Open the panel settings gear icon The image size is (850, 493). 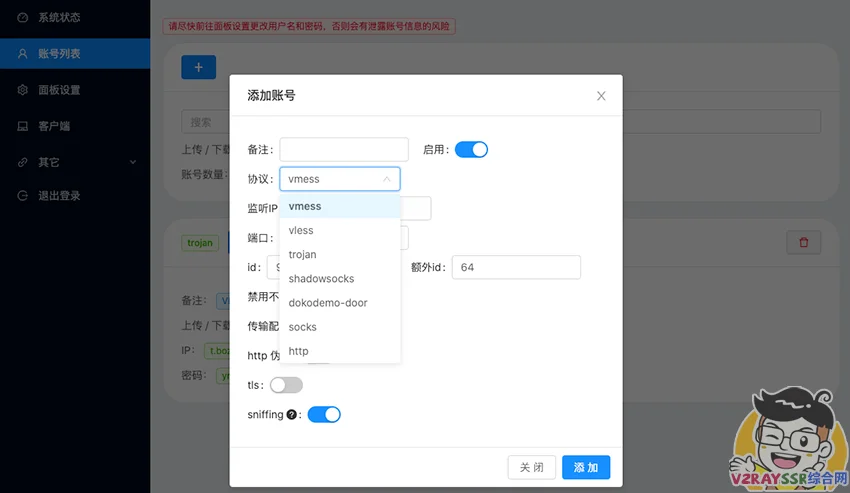[22, 90]
